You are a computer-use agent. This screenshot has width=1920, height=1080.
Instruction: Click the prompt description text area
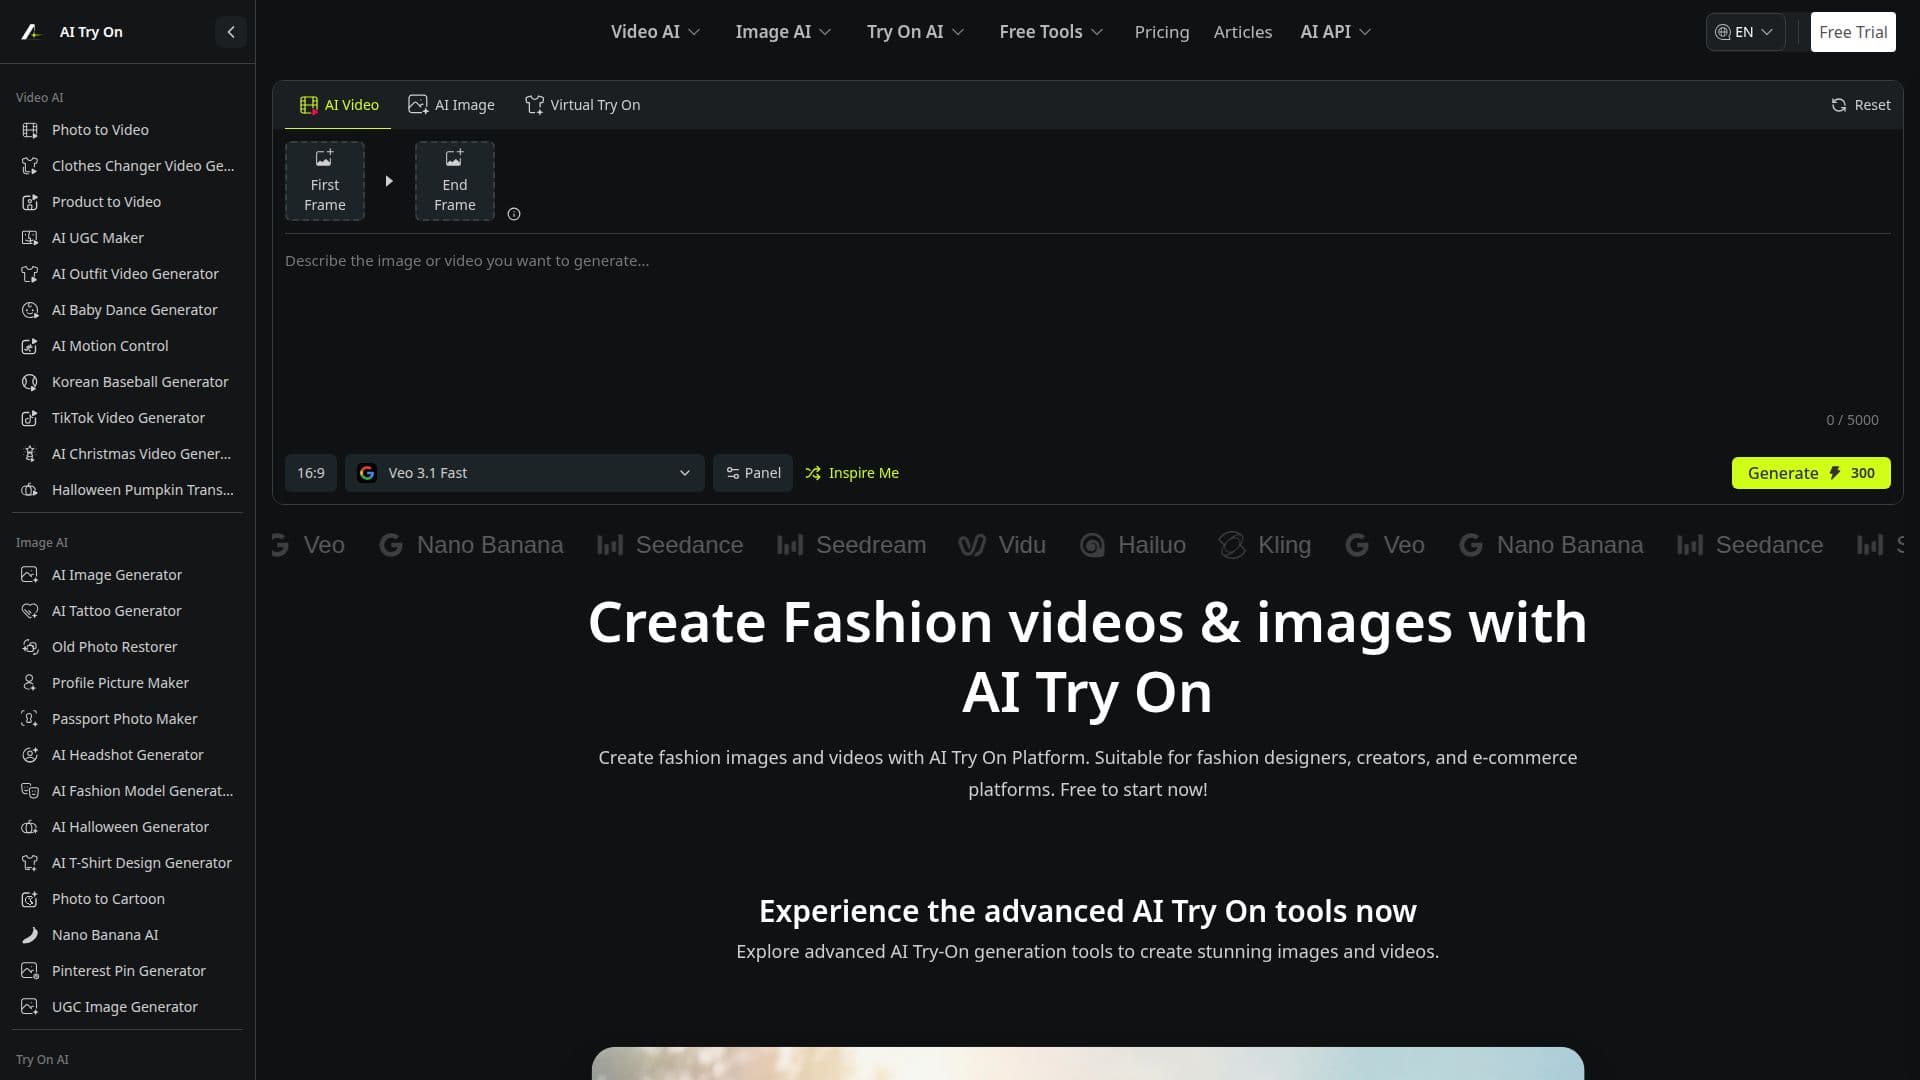point(1088,330)
